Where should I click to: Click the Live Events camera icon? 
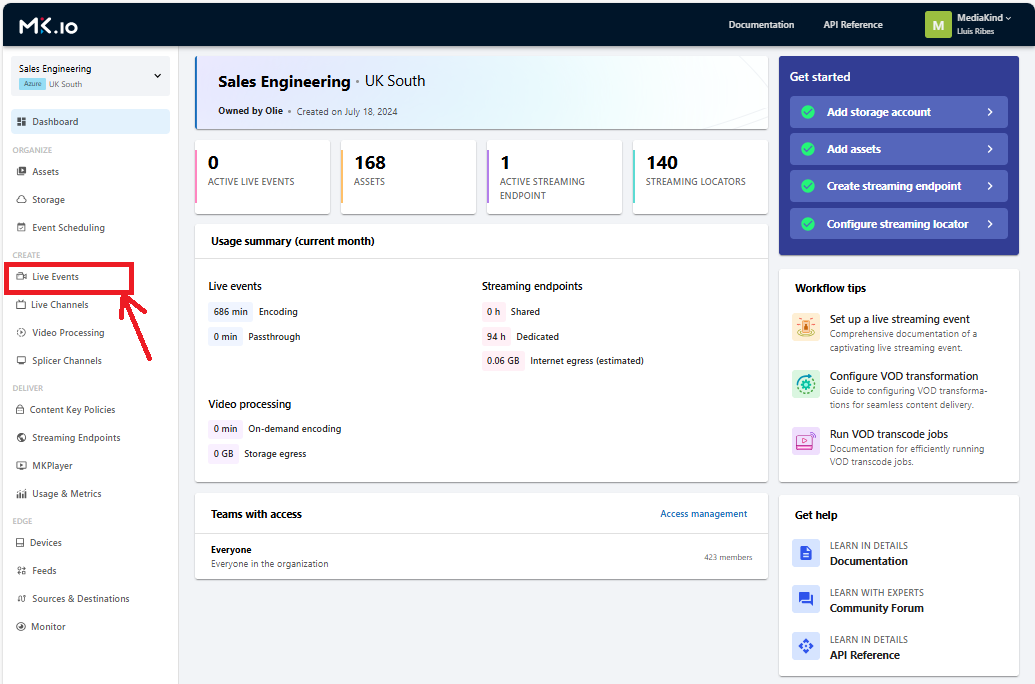21,277
